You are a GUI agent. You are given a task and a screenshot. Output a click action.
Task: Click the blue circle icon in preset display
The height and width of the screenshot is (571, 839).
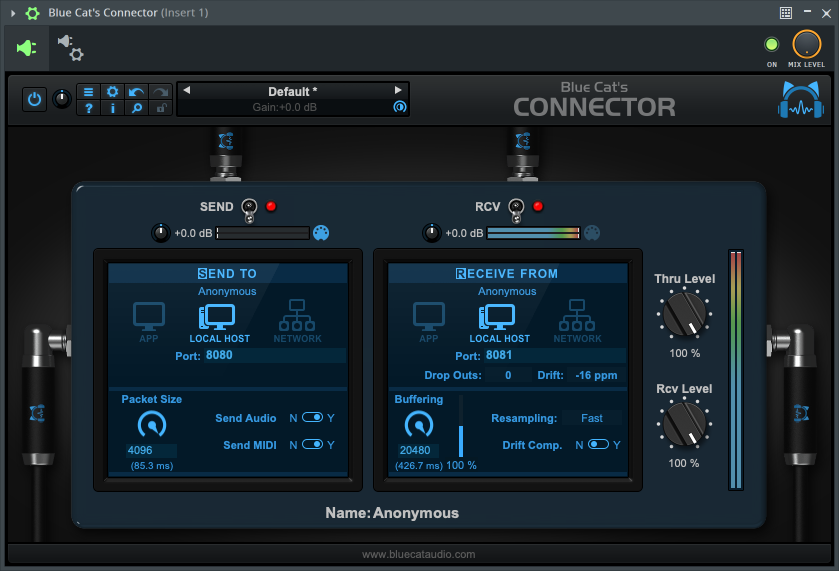pos(400,107)
